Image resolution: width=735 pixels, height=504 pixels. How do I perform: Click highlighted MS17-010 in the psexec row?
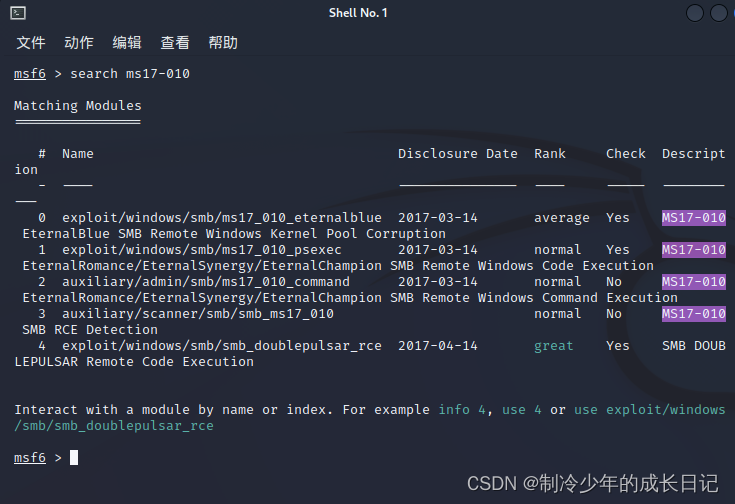(x=694, y=249)
